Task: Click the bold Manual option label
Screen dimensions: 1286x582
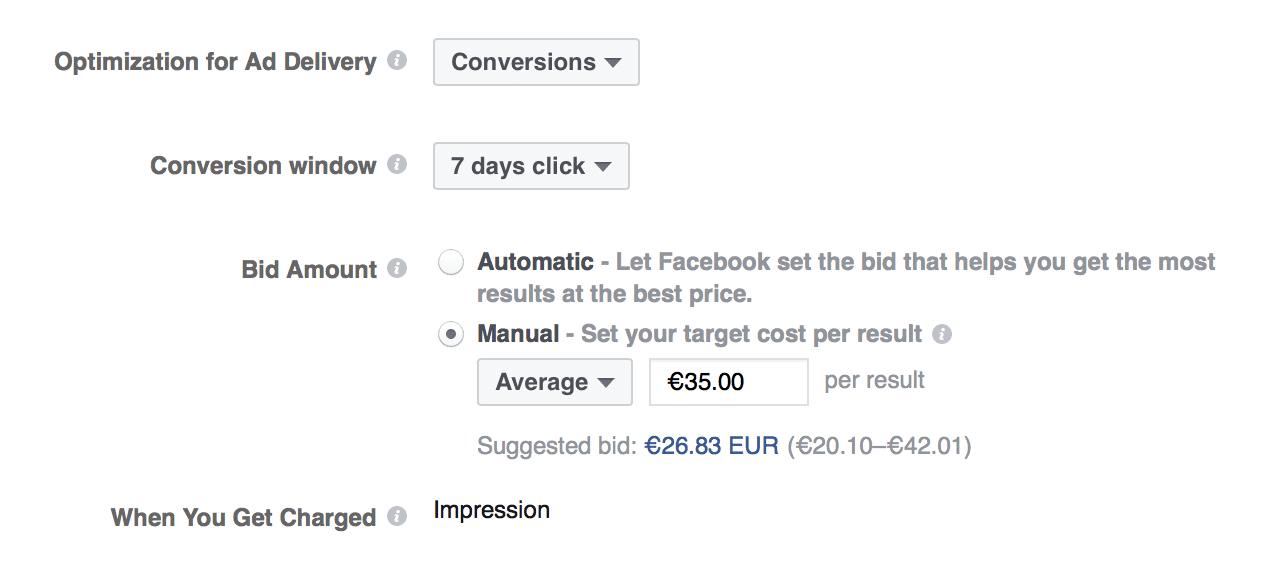Action: 518,334
